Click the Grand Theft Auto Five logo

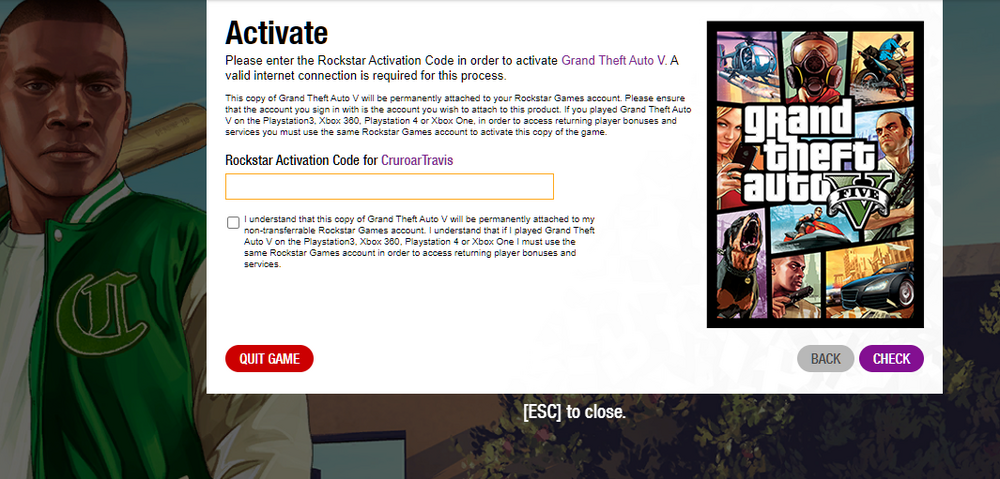tap(816, 159)
